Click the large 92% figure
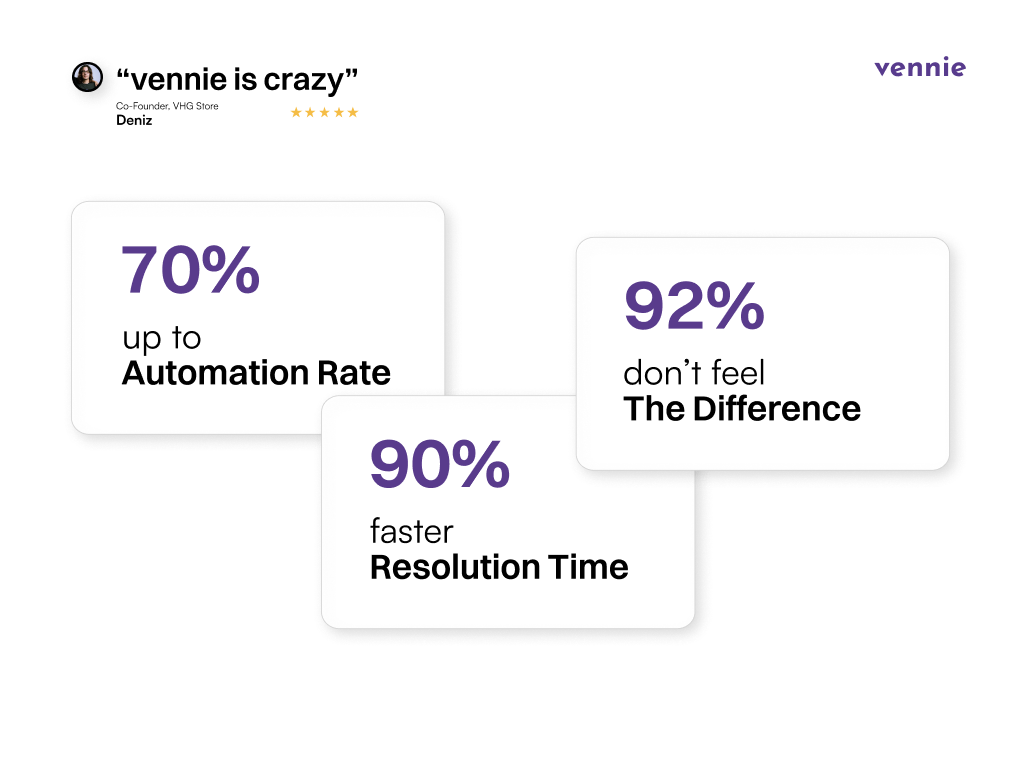 694,306
